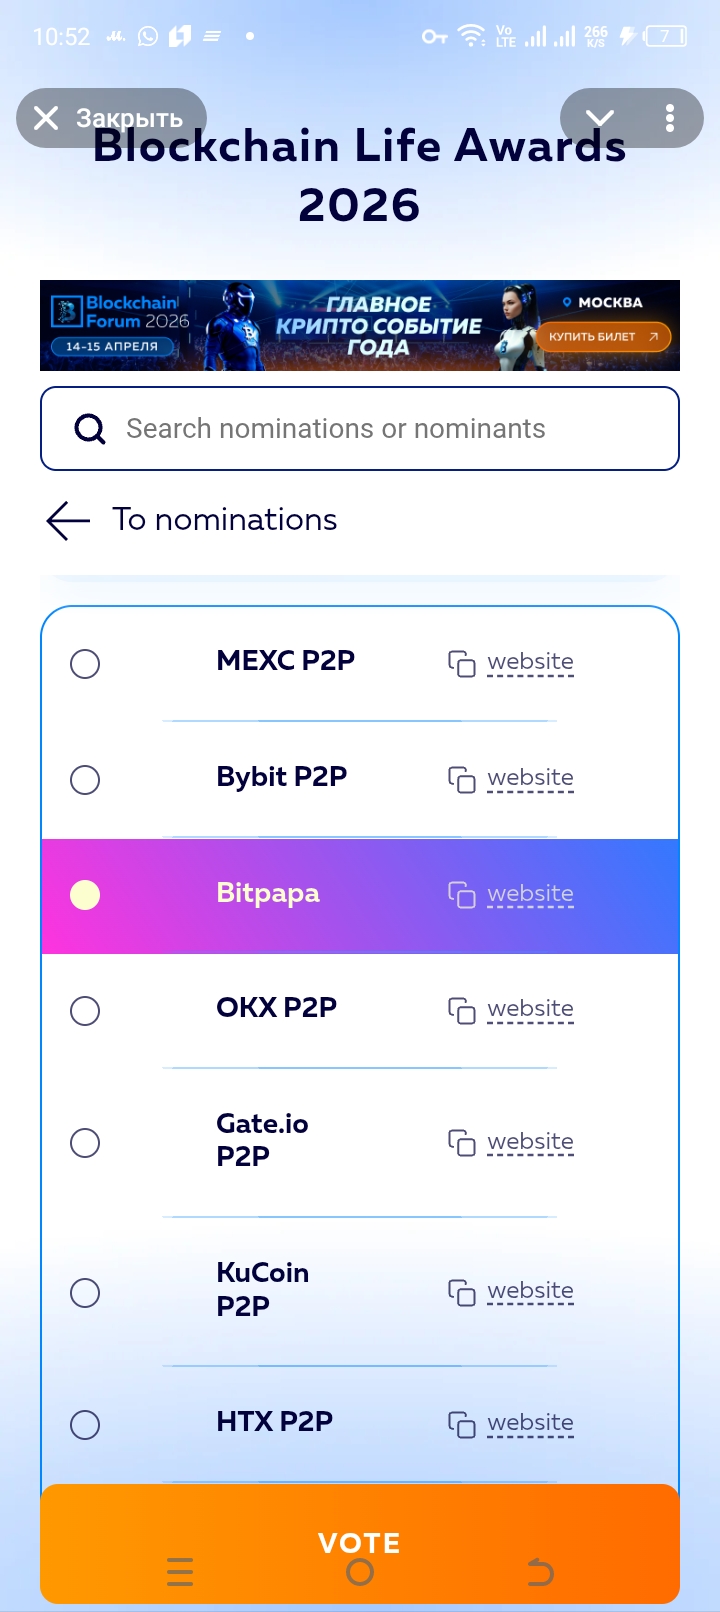The image size is (720, 1612).
Task: Copy the Gate.io P2P website link icon
Action: (461, 1142)
